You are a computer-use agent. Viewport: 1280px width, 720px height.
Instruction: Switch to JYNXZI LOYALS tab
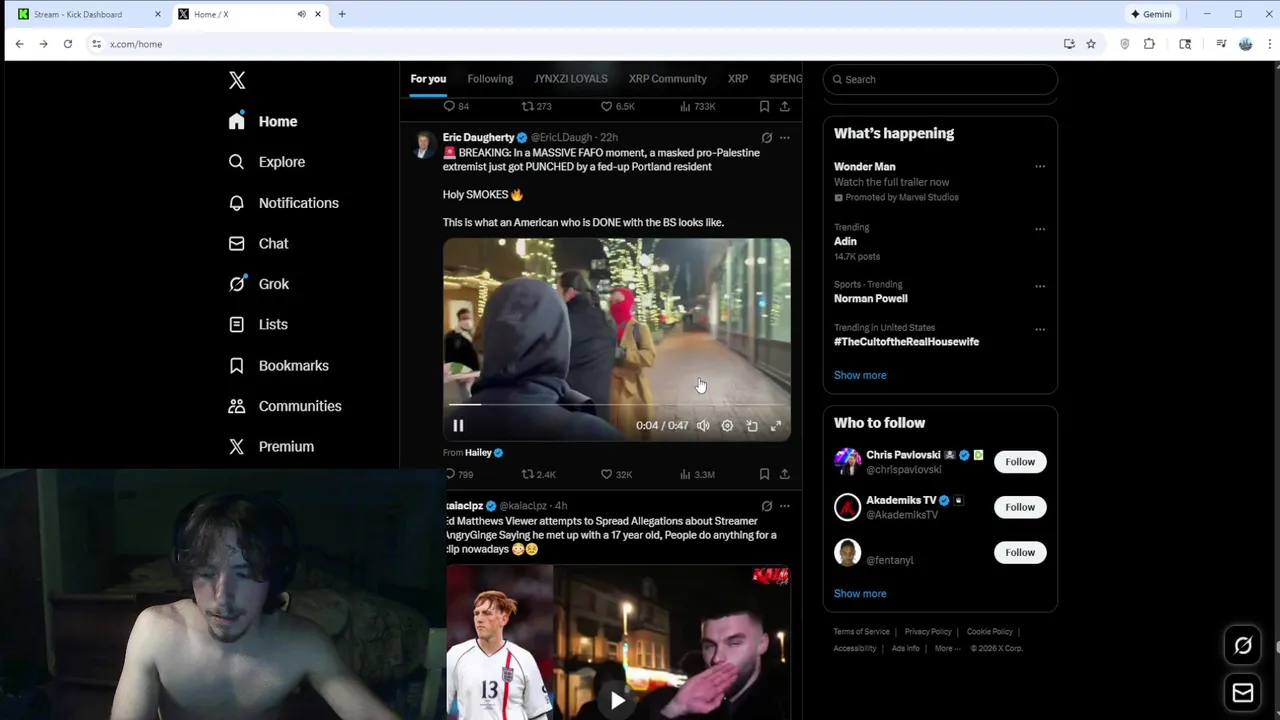(x=570, y=79)
